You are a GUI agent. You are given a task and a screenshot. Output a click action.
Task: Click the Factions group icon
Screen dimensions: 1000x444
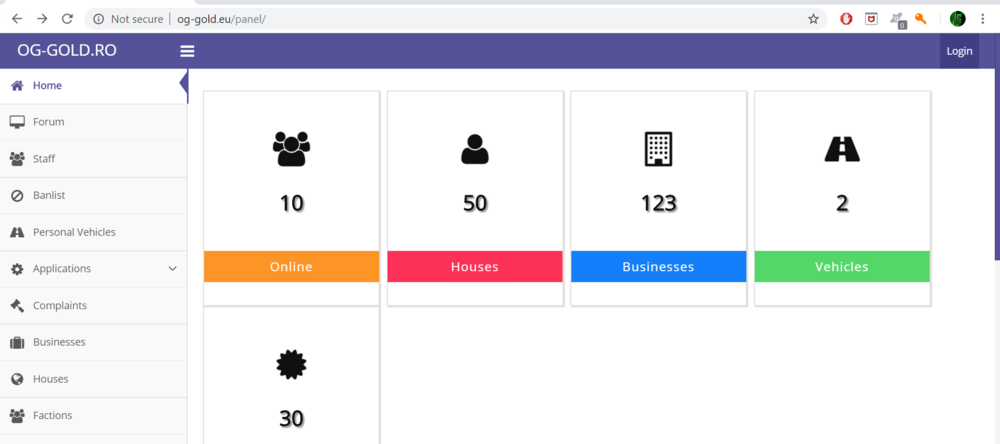coord(17,415)
